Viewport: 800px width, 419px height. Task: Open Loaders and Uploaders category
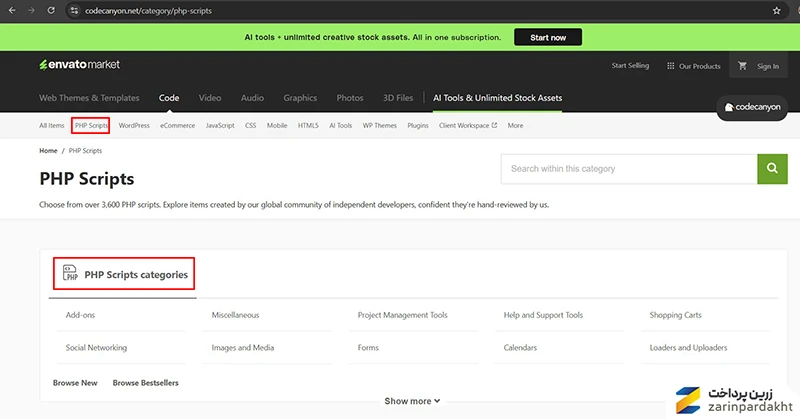pos(688,348)
